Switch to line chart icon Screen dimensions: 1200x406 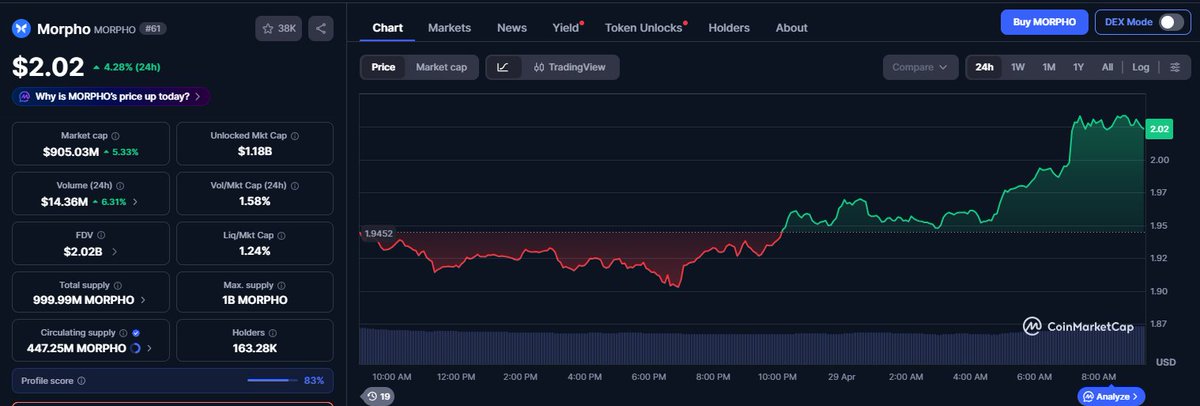(x=503, y=67)
